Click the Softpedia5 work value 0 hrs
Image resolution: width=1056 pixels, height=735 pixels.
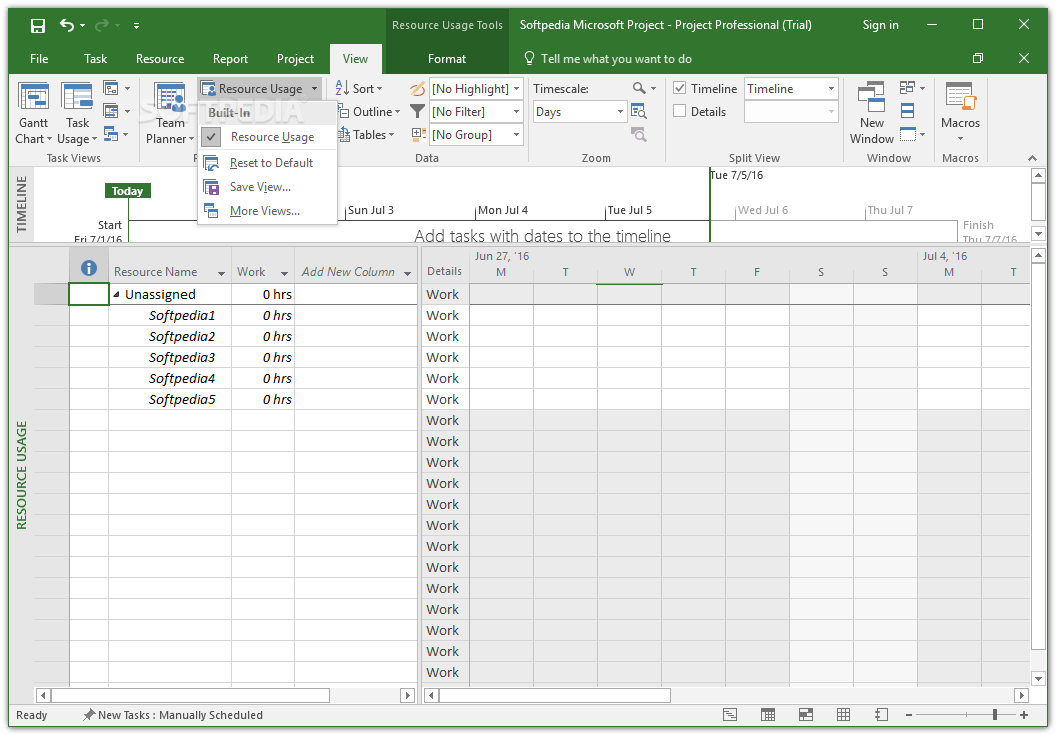[x=277, y=400]
